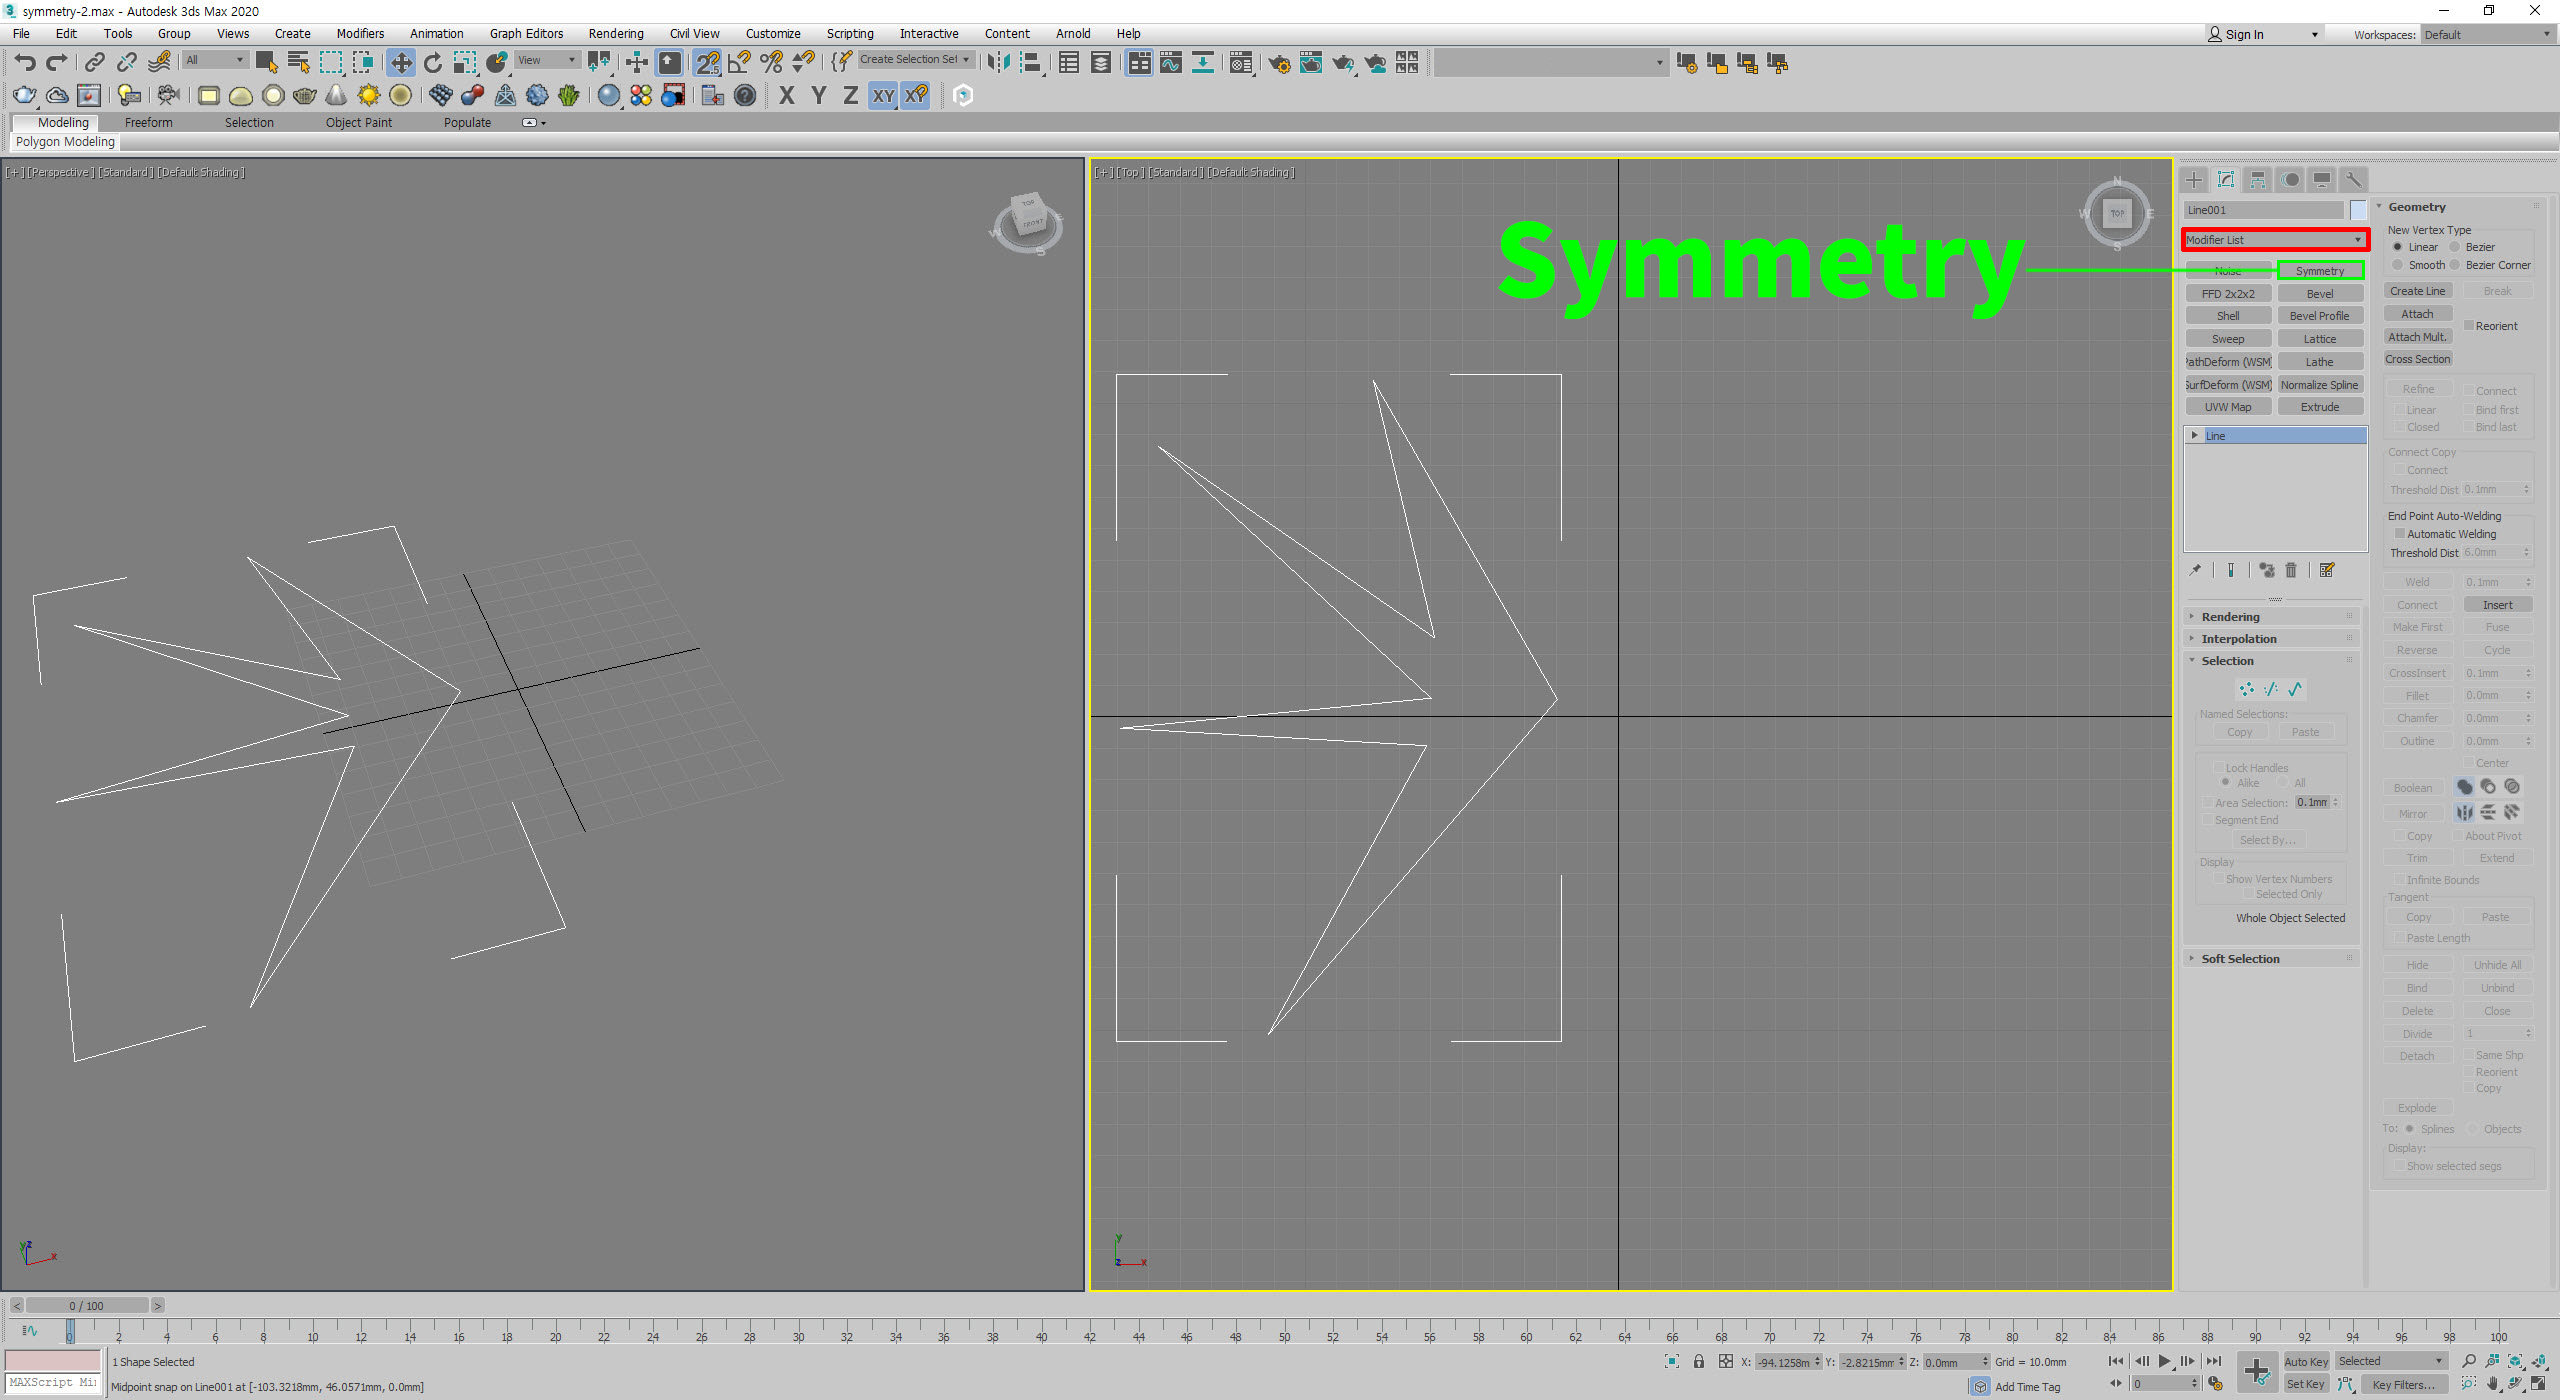Open the Modifiers menu
The image size is (2560, 1400).
[360, 33]
